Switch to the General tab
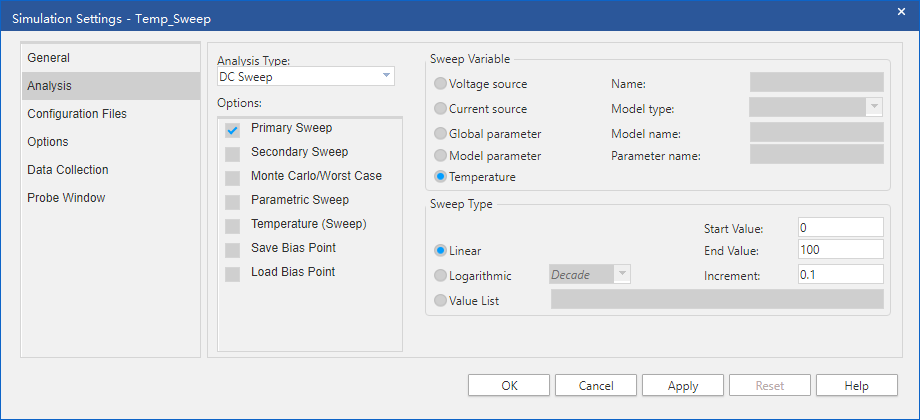 49,58
